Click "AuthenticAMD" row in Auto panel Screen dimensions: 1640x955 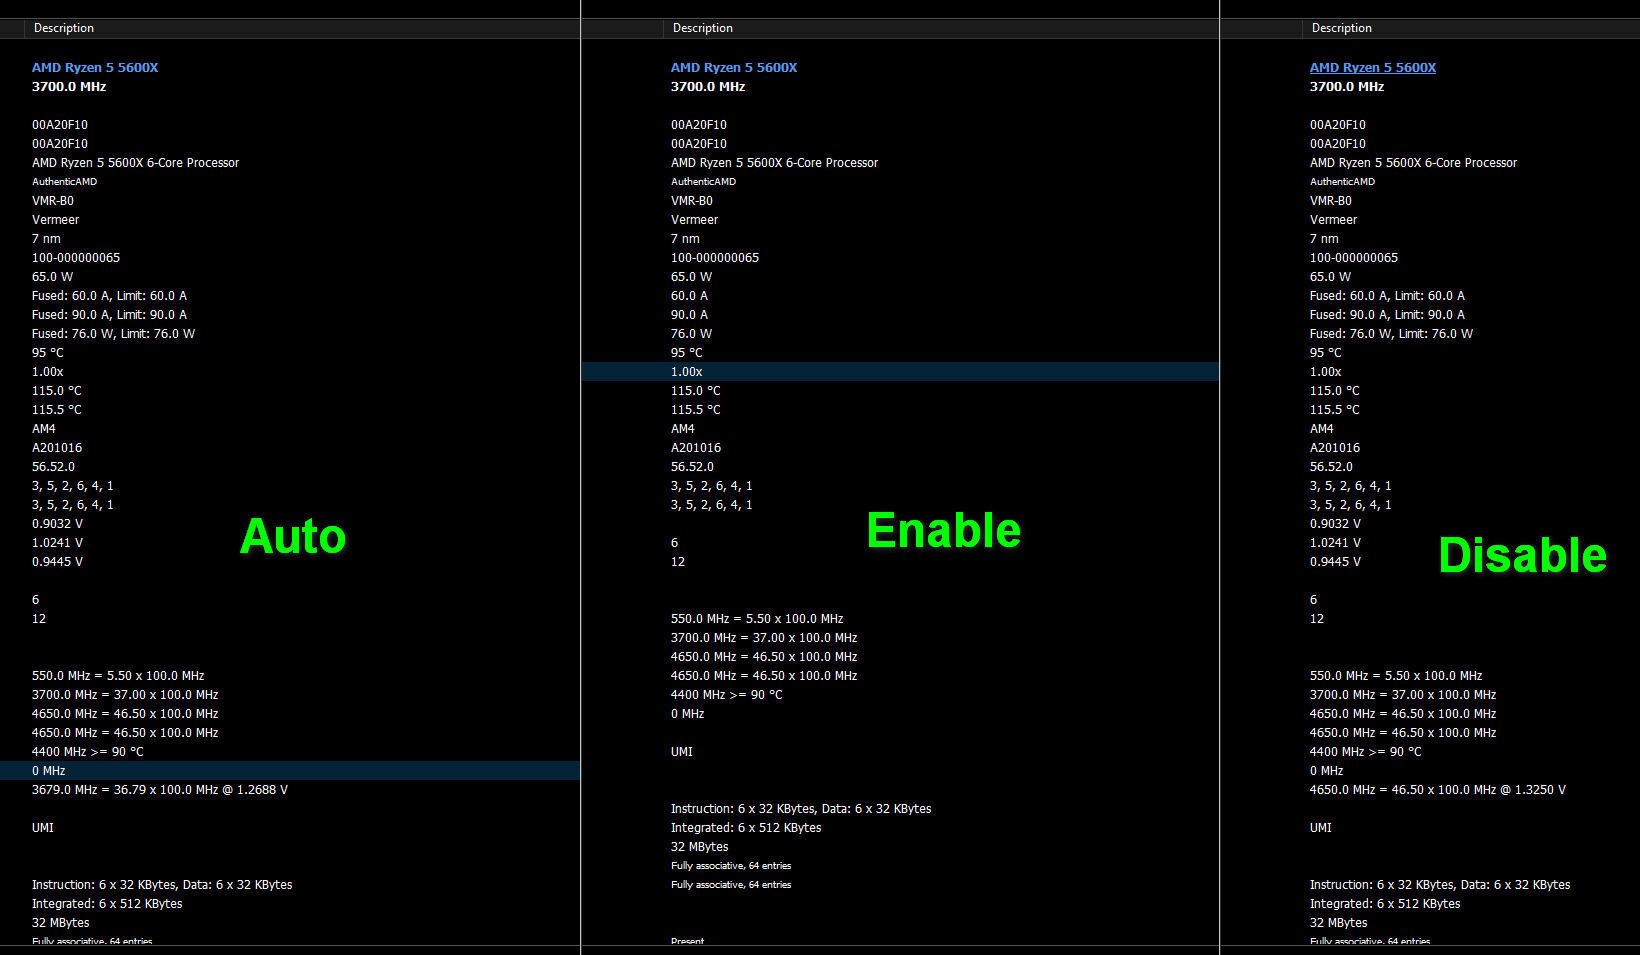65,182
